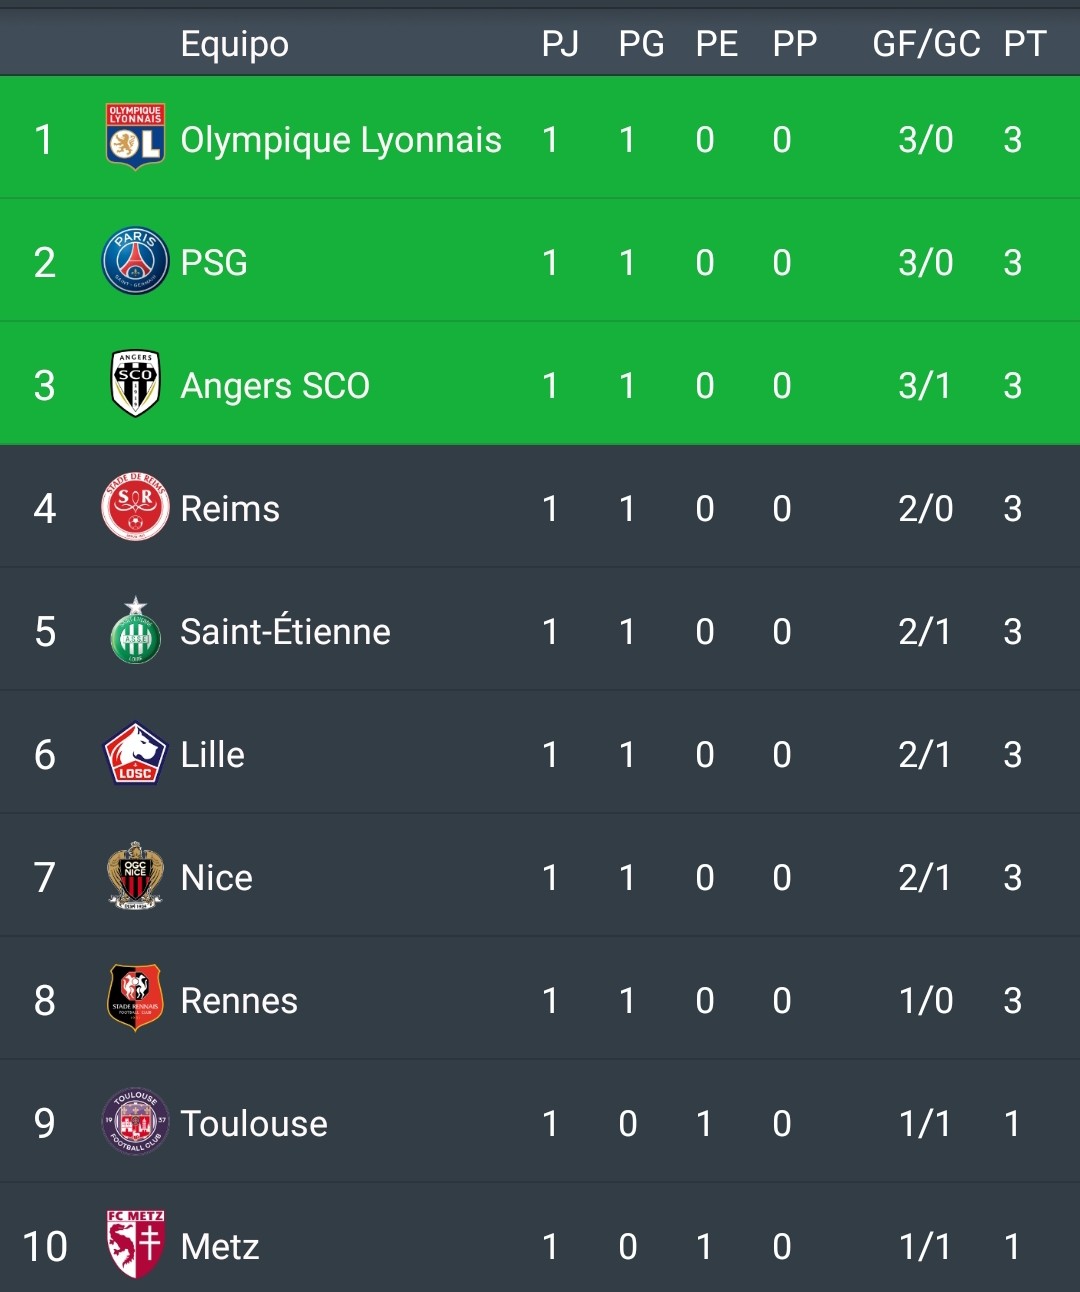1080x1292 pixels.
Task: Open the Reims club badge
Action: (x=135, y=507)
